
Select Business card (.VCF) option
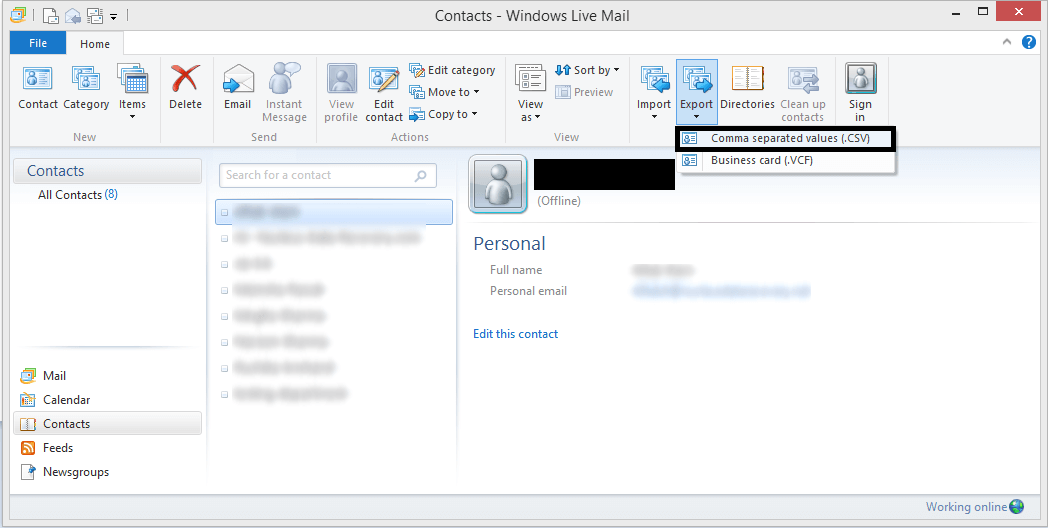coord(785,160)
